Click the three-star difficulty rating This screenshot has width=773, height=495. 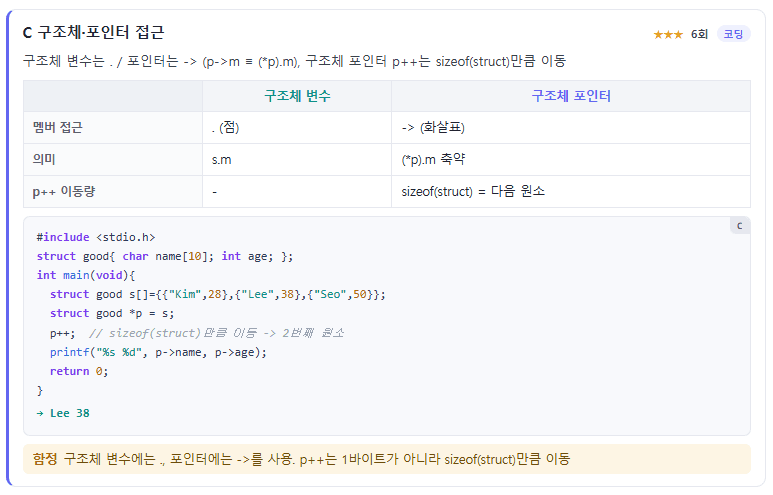668,35
